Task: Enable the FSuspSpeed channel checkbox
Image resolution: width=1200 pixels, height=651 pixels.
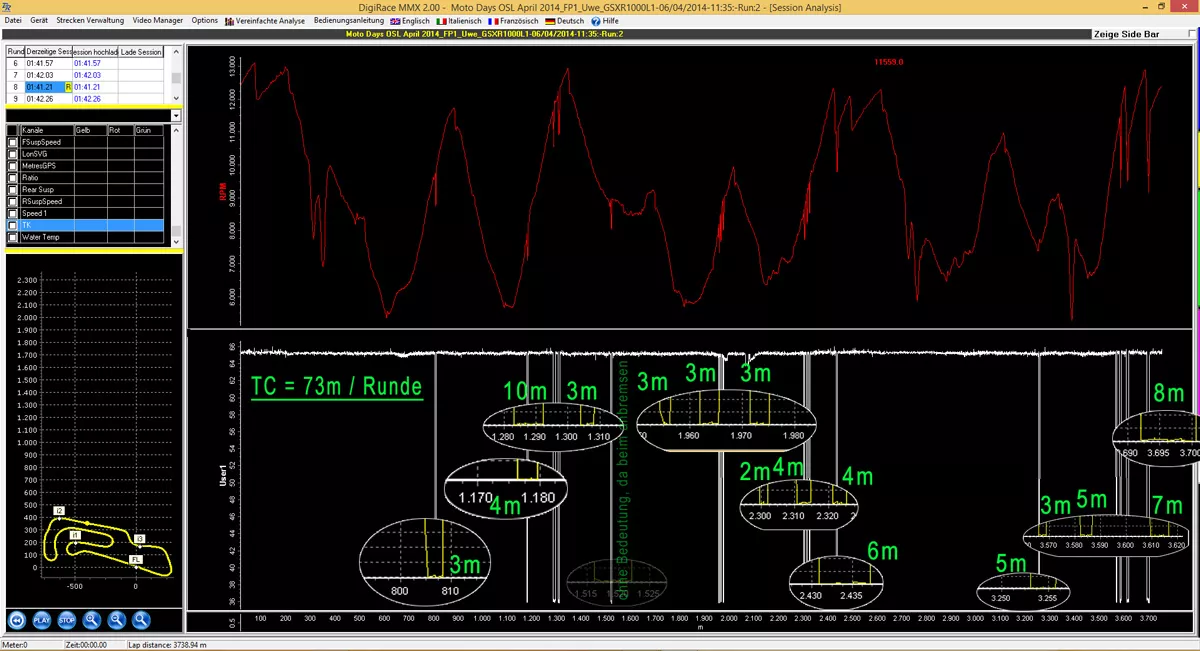Action: 13,142
